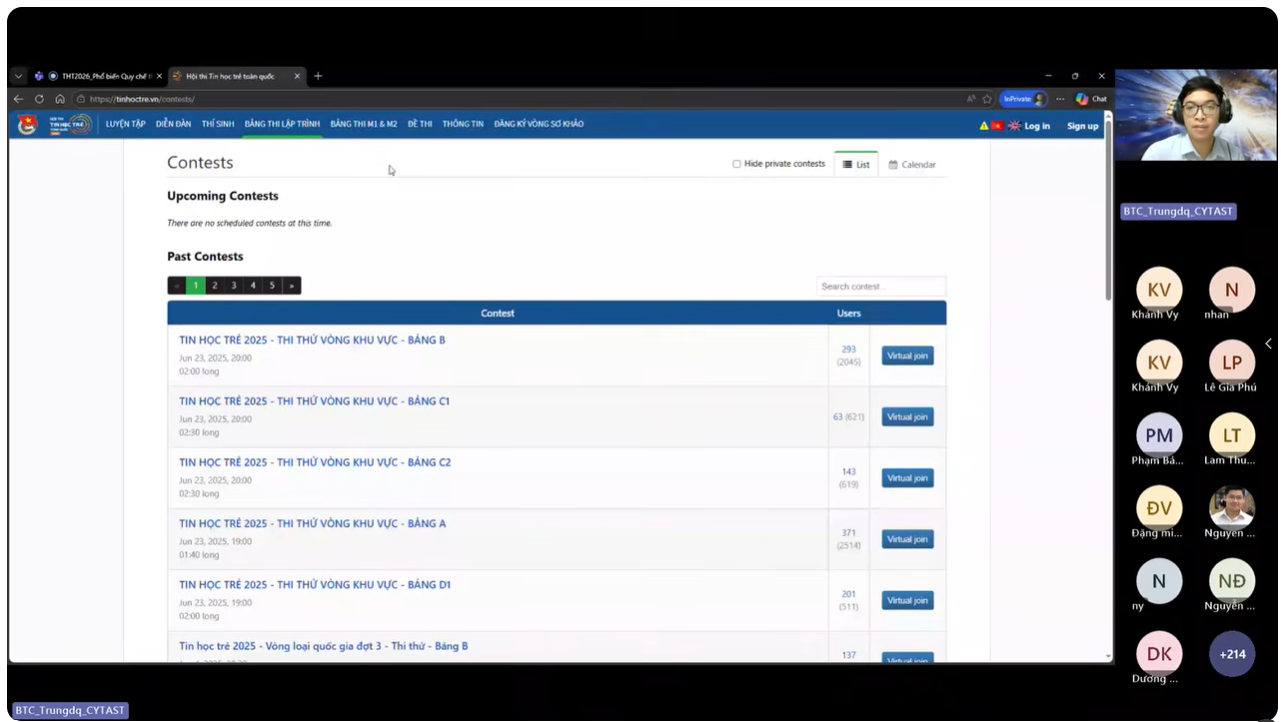Switch to Calendar view tab
This screenshot has height=722, width=1281.
(912, 165)
